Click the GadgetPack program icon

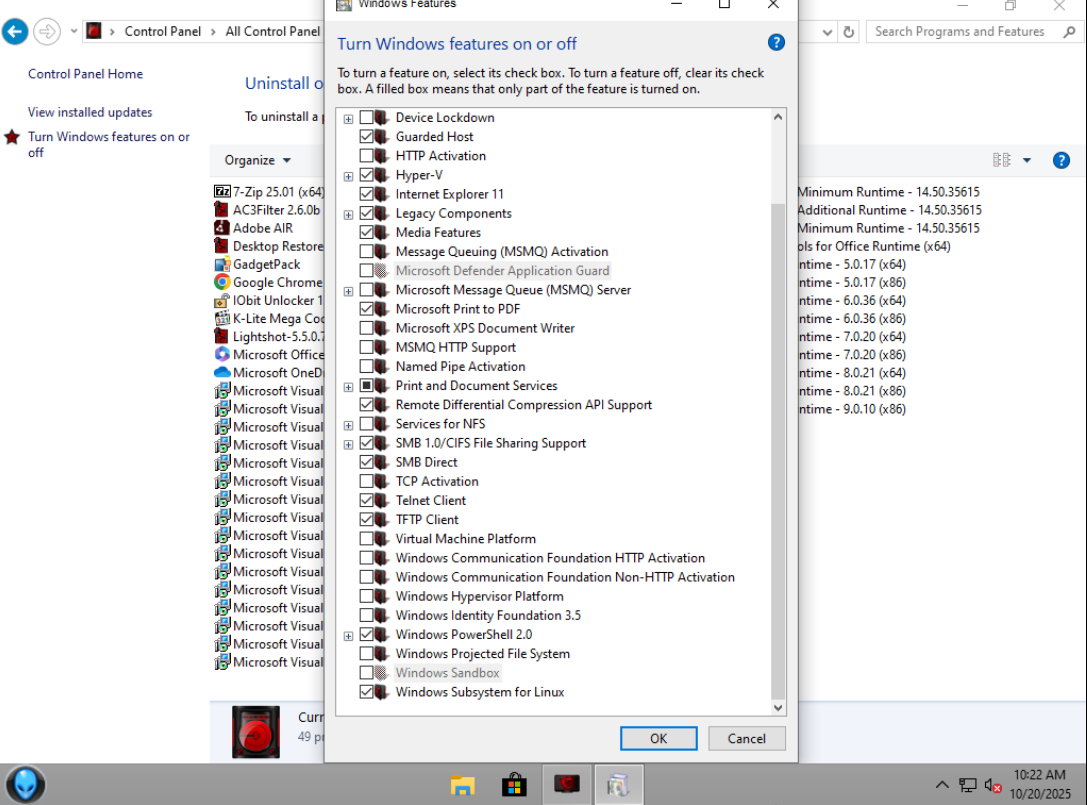[x=222, y=264]
